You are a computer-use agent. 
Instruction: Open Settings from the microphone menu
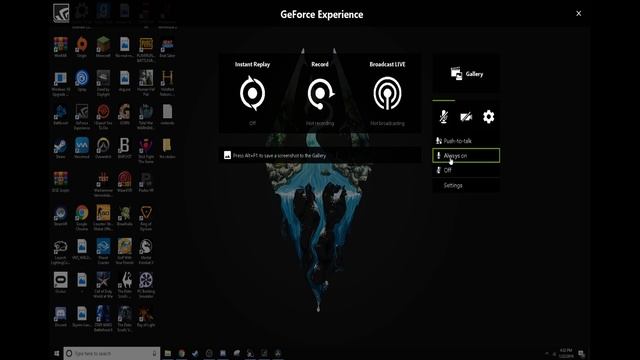click(x=466, y=185)
